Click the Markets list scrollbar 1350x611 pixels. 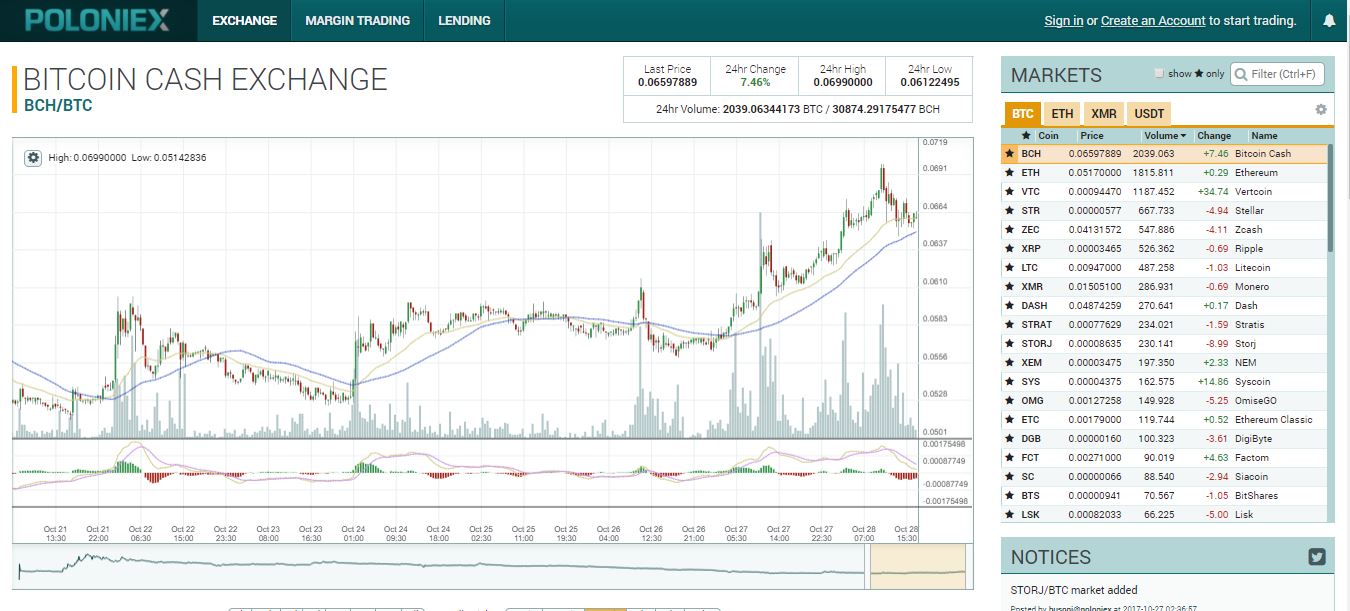click(x=1330, y=198)
